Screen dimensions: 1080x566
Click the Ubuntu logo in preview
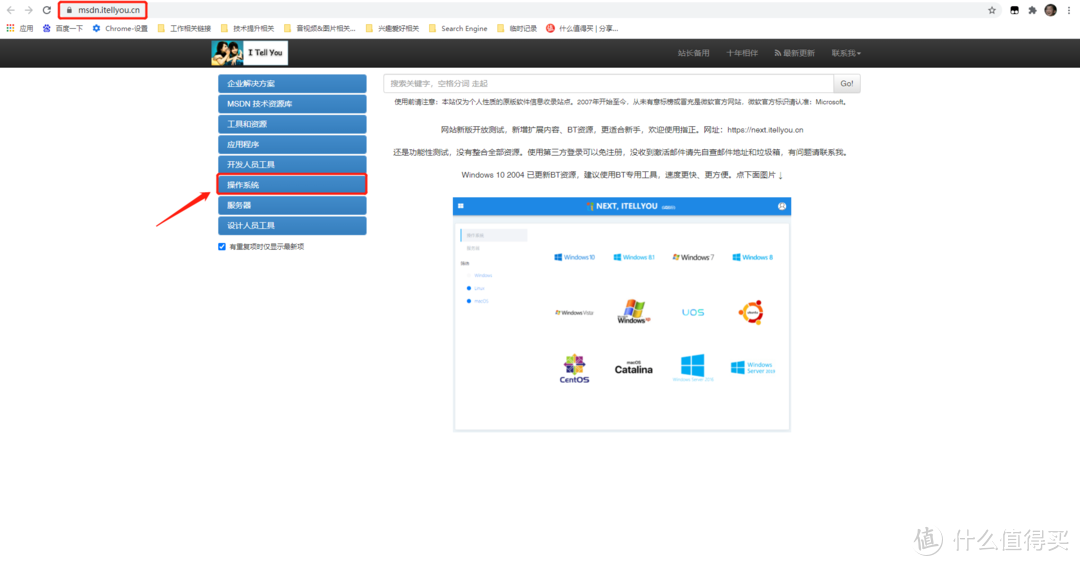751,312
